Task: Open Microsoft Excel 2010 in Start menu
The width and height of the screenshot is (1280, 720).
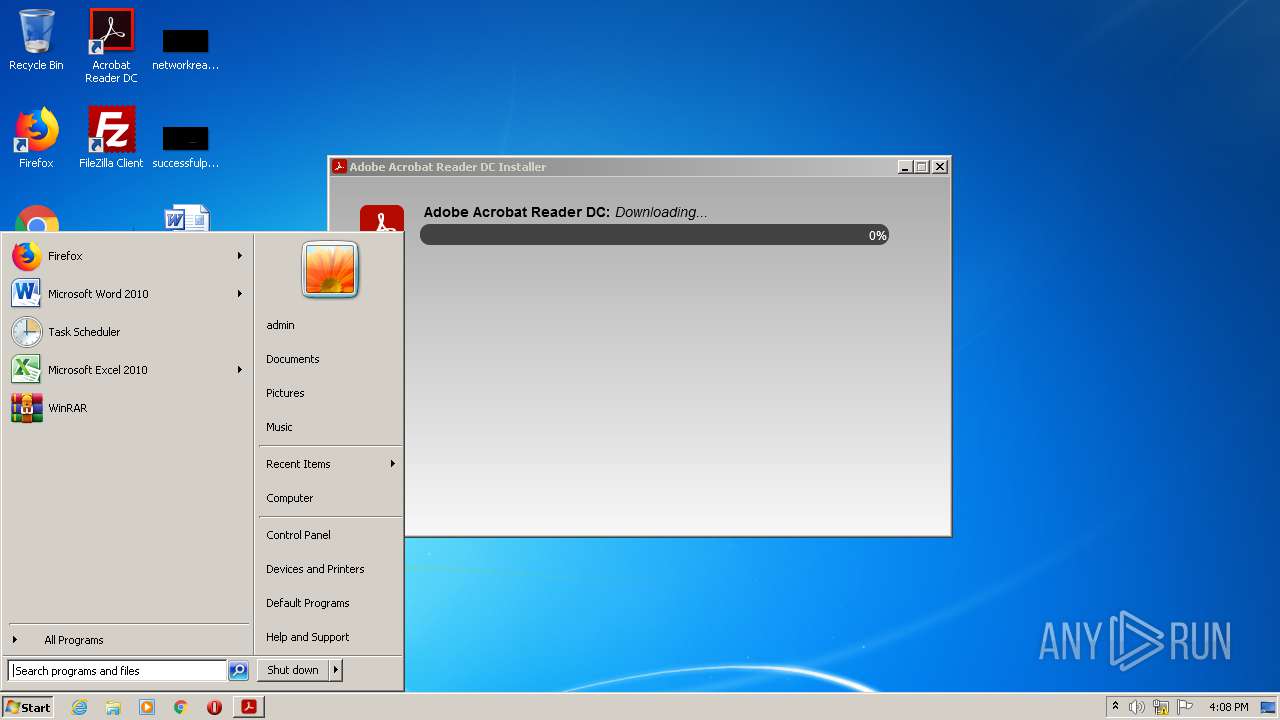Action: 128,370
